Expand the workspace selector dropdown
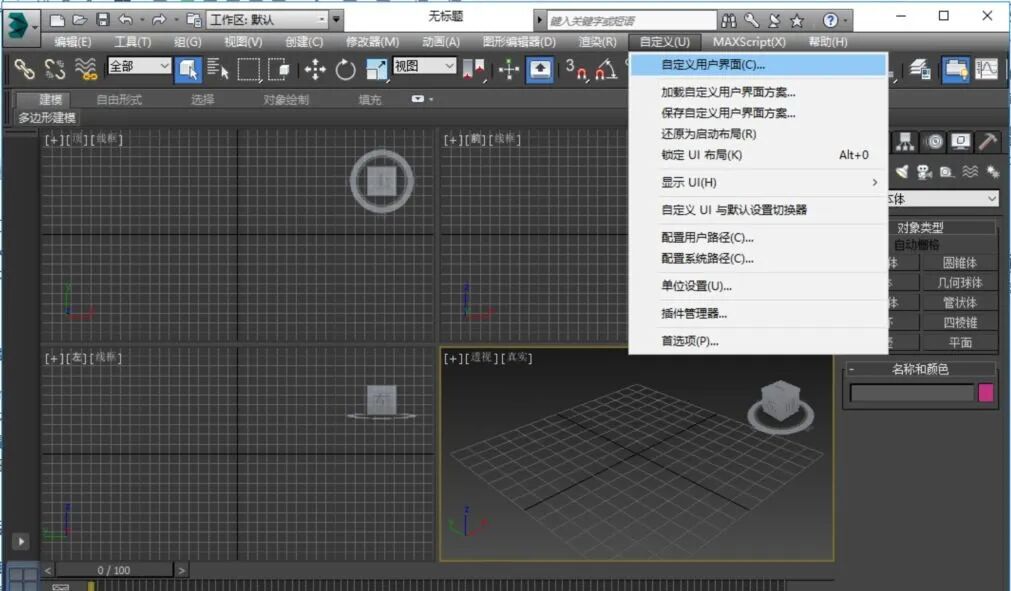The height and width of the screenshot is (591, 1011). point(322,20)
